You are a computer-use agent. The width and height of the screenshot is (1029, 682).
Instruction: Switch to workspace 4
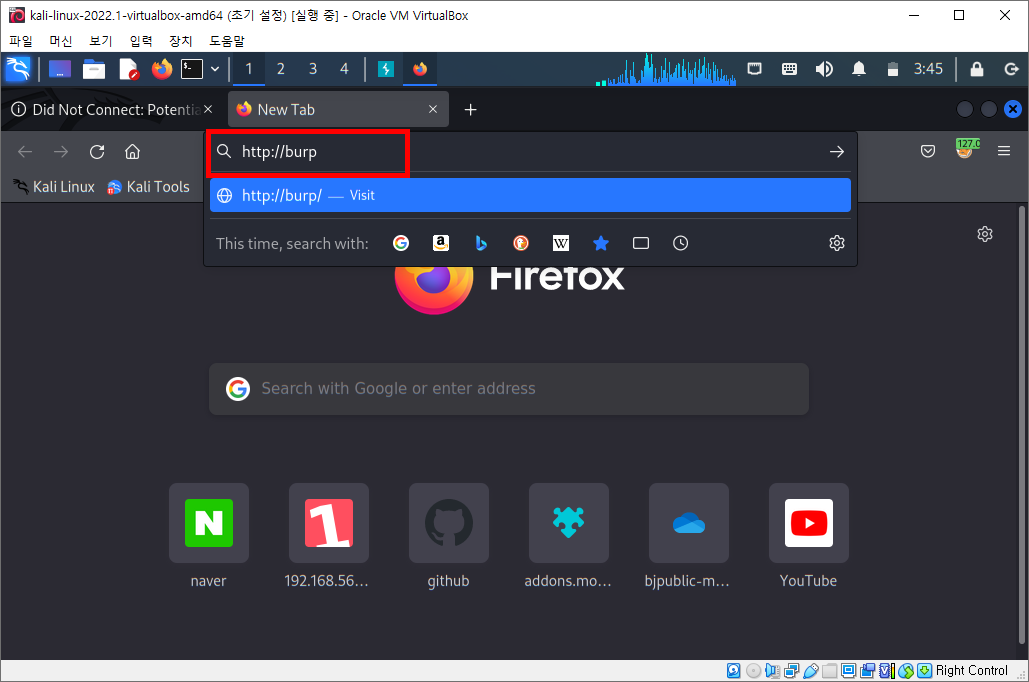coord(345,69)
